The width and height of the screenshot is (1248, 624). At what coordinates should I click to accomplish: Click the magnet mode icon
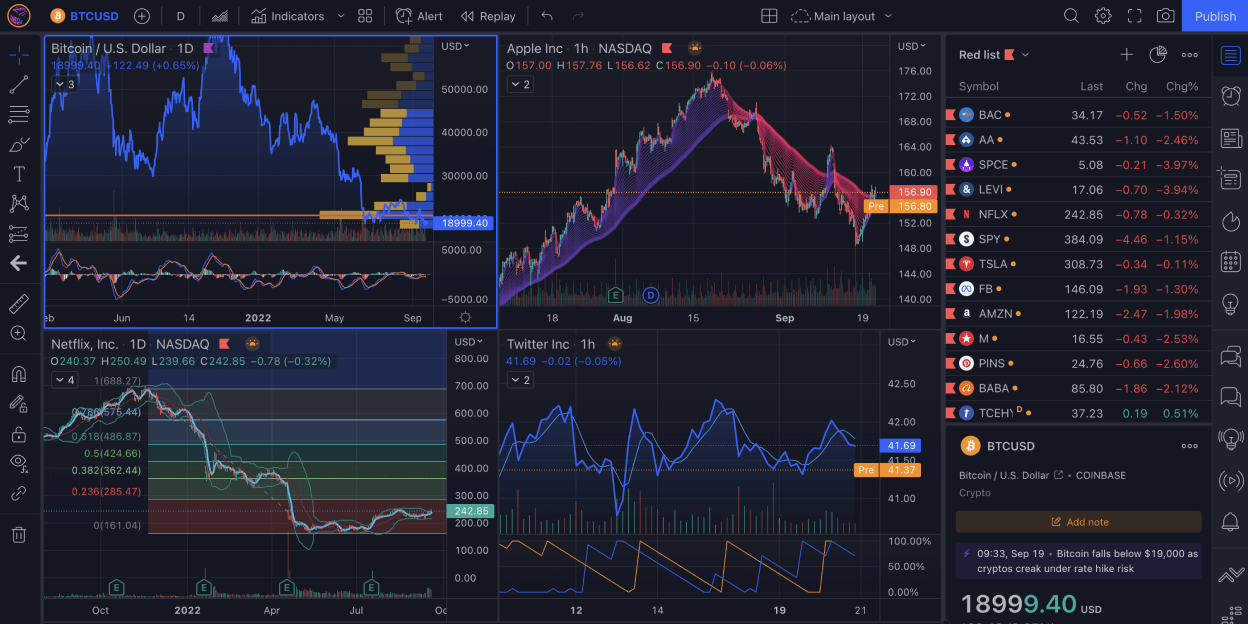18,375
